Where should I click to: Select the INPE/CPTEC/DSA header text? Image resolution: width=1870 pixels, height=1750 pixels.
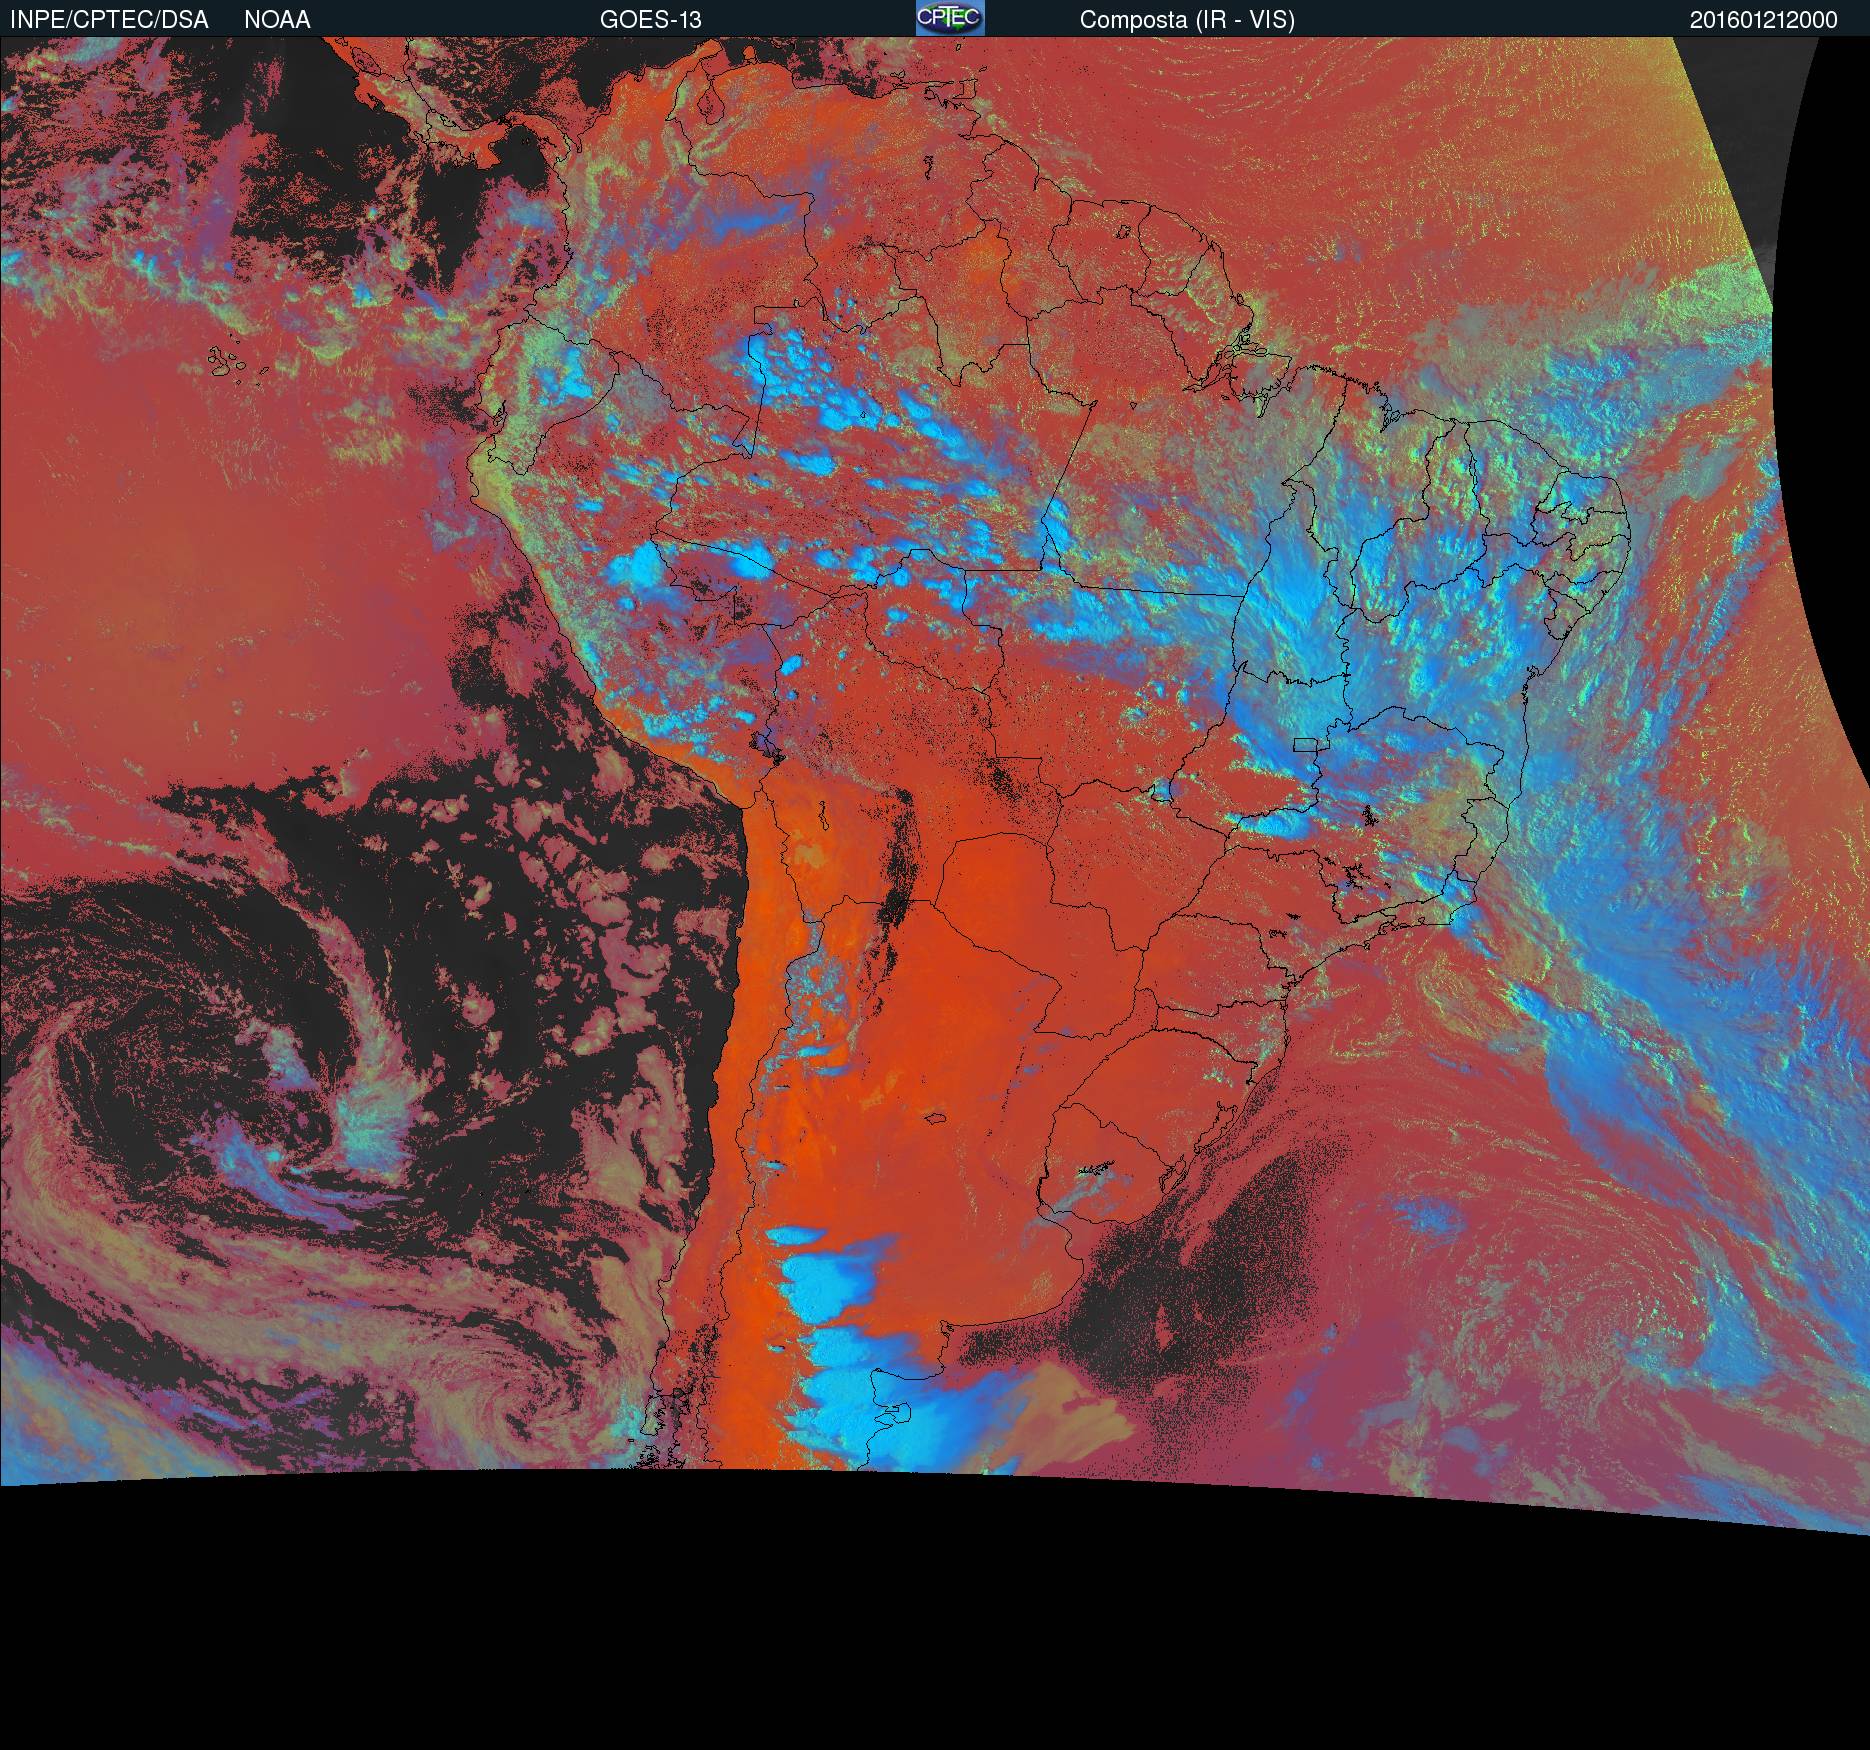pyautogui.click(x=109, y=20)
